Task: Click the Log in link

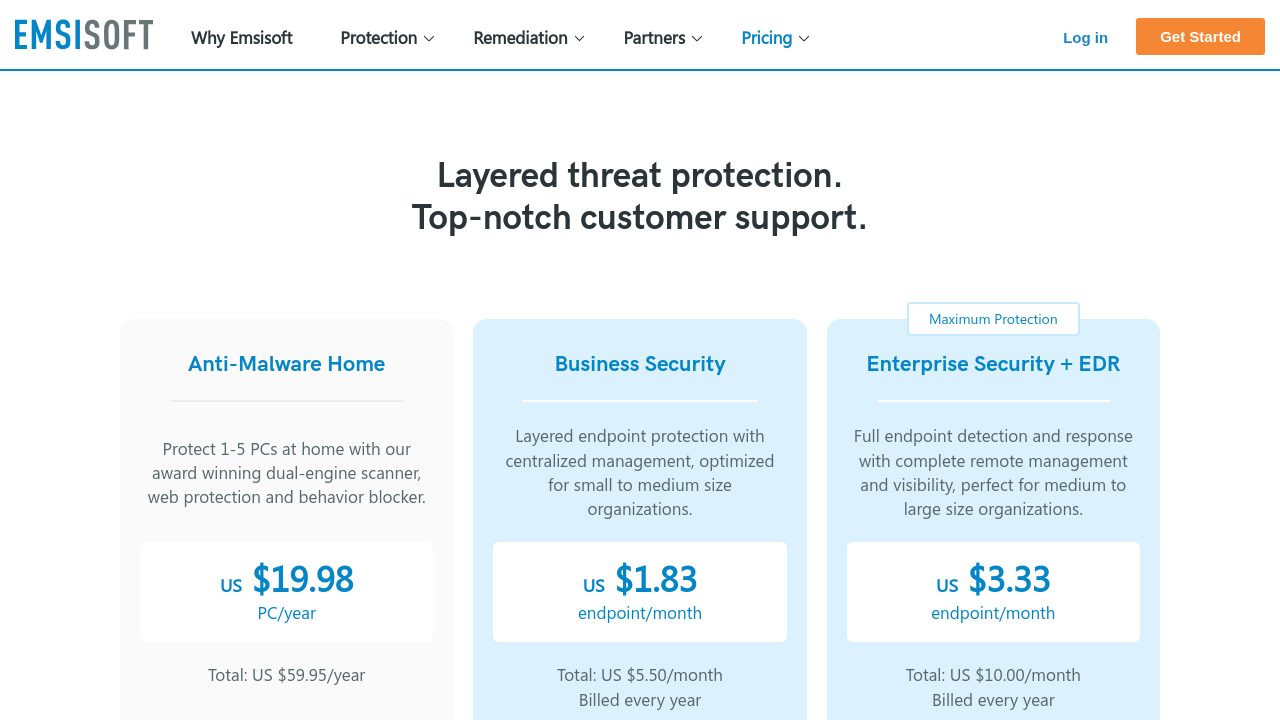Action: pos(1085,38)
